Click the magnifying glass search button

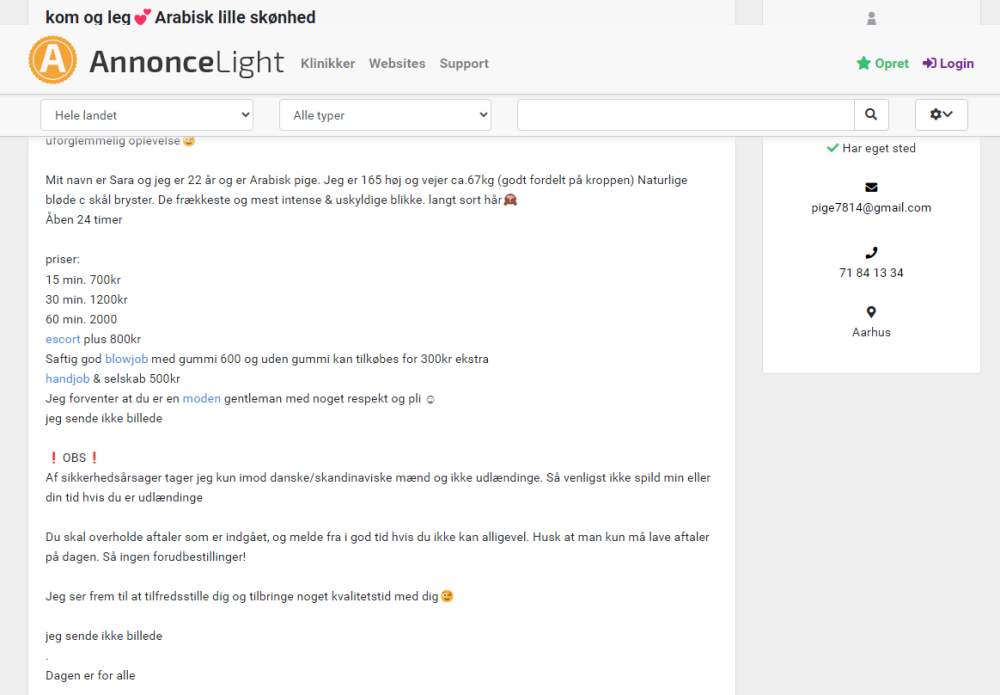click(871, 115)
